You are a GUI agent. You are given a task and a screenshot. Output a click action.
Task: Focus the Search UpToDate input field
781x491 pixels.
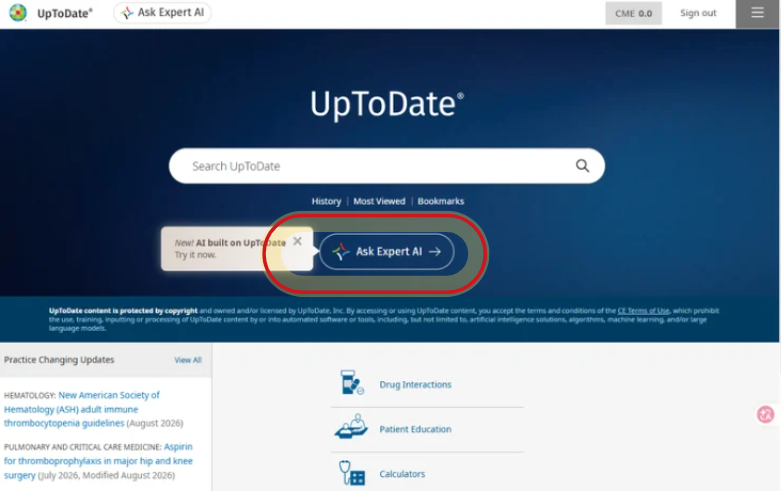pyautogui.click(x=387, y=166)
